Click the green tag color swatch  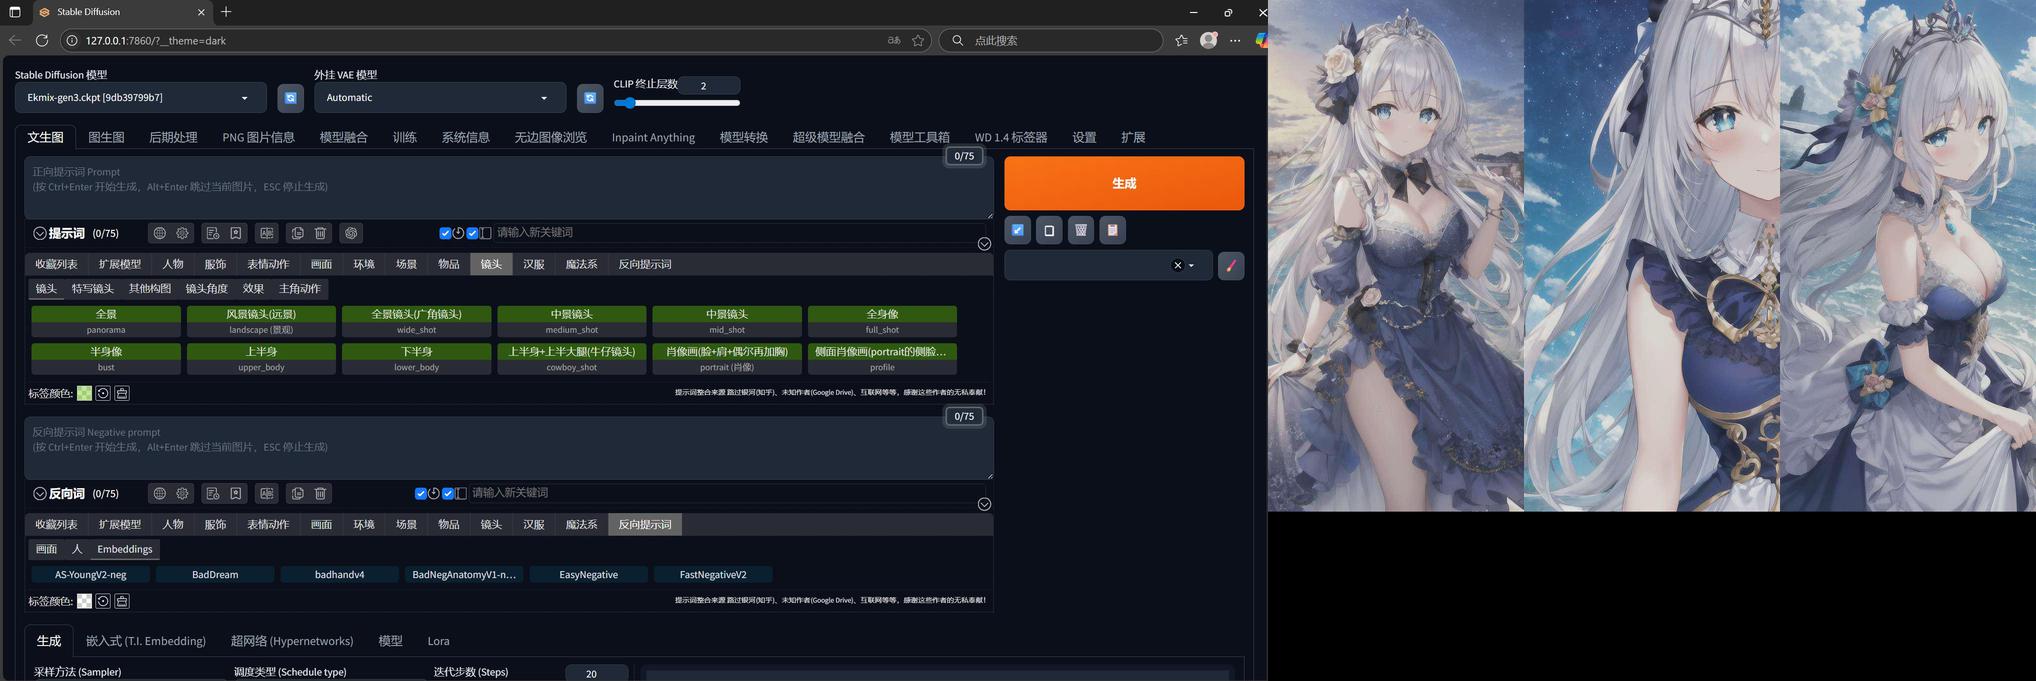pyautogui.click(x=85, y=394)
